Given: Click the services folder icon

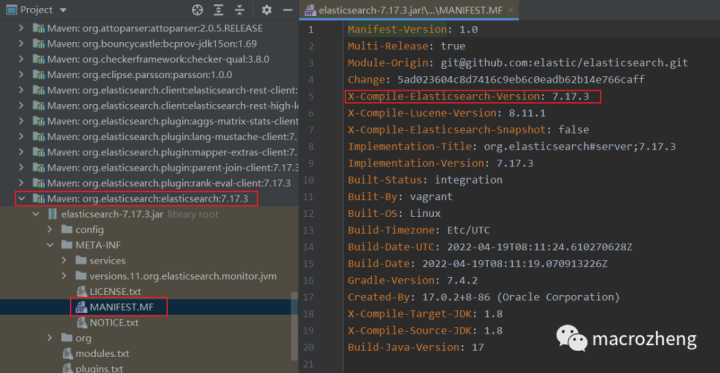Looking at the screenshot, I should coord(81,261).
